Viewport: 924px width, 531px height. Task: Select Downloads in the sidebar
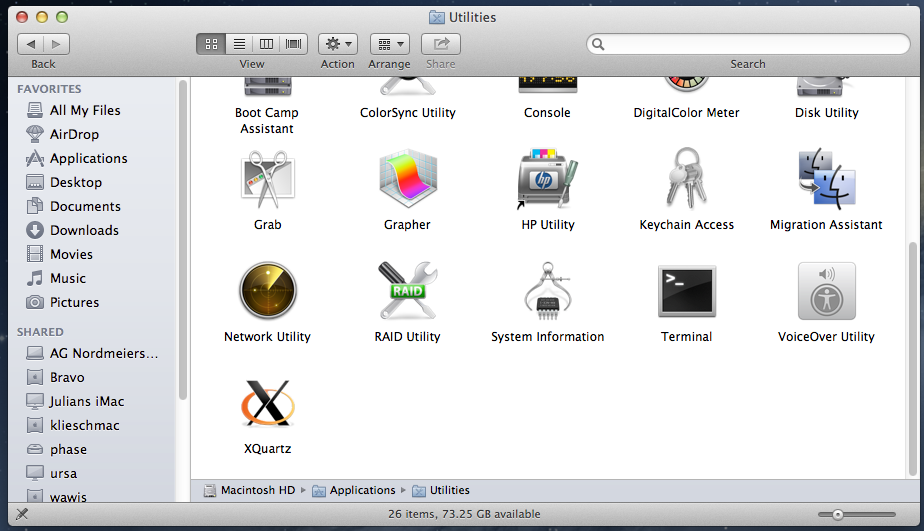[x=84, y=230]
